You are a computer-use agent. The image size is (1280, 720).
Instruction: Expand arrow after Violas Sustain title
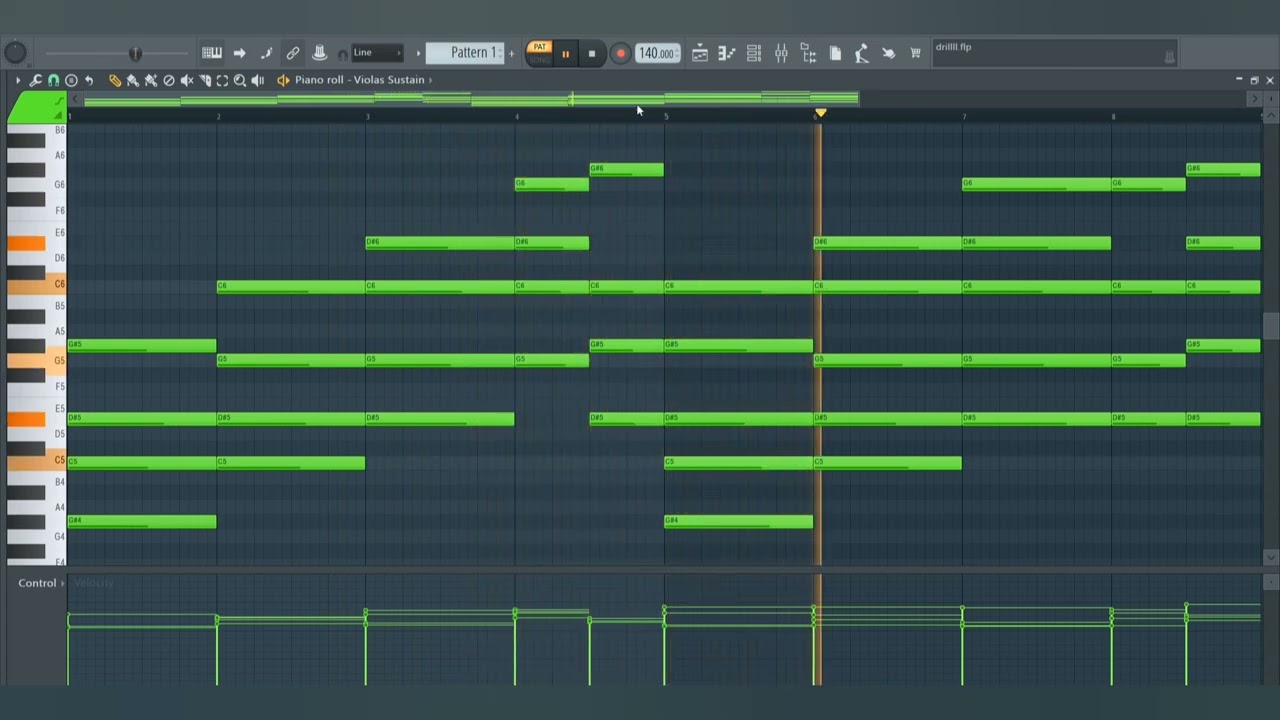[x=431, y=80]
